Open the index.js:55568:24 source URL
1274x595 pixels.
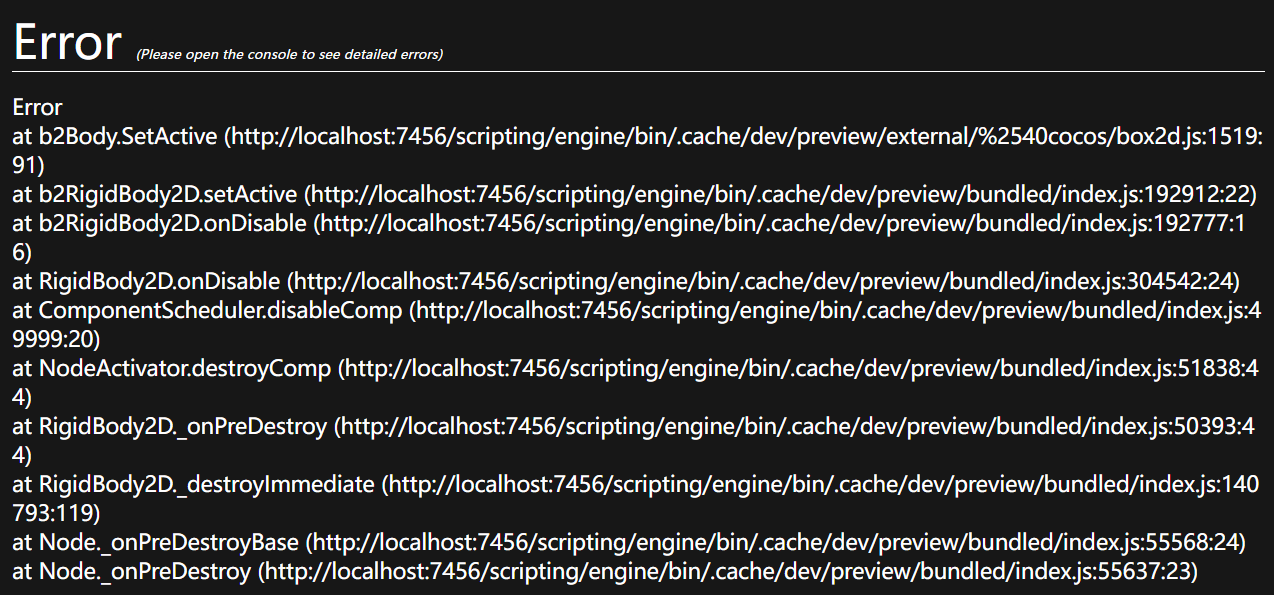[x=775, y=542]
